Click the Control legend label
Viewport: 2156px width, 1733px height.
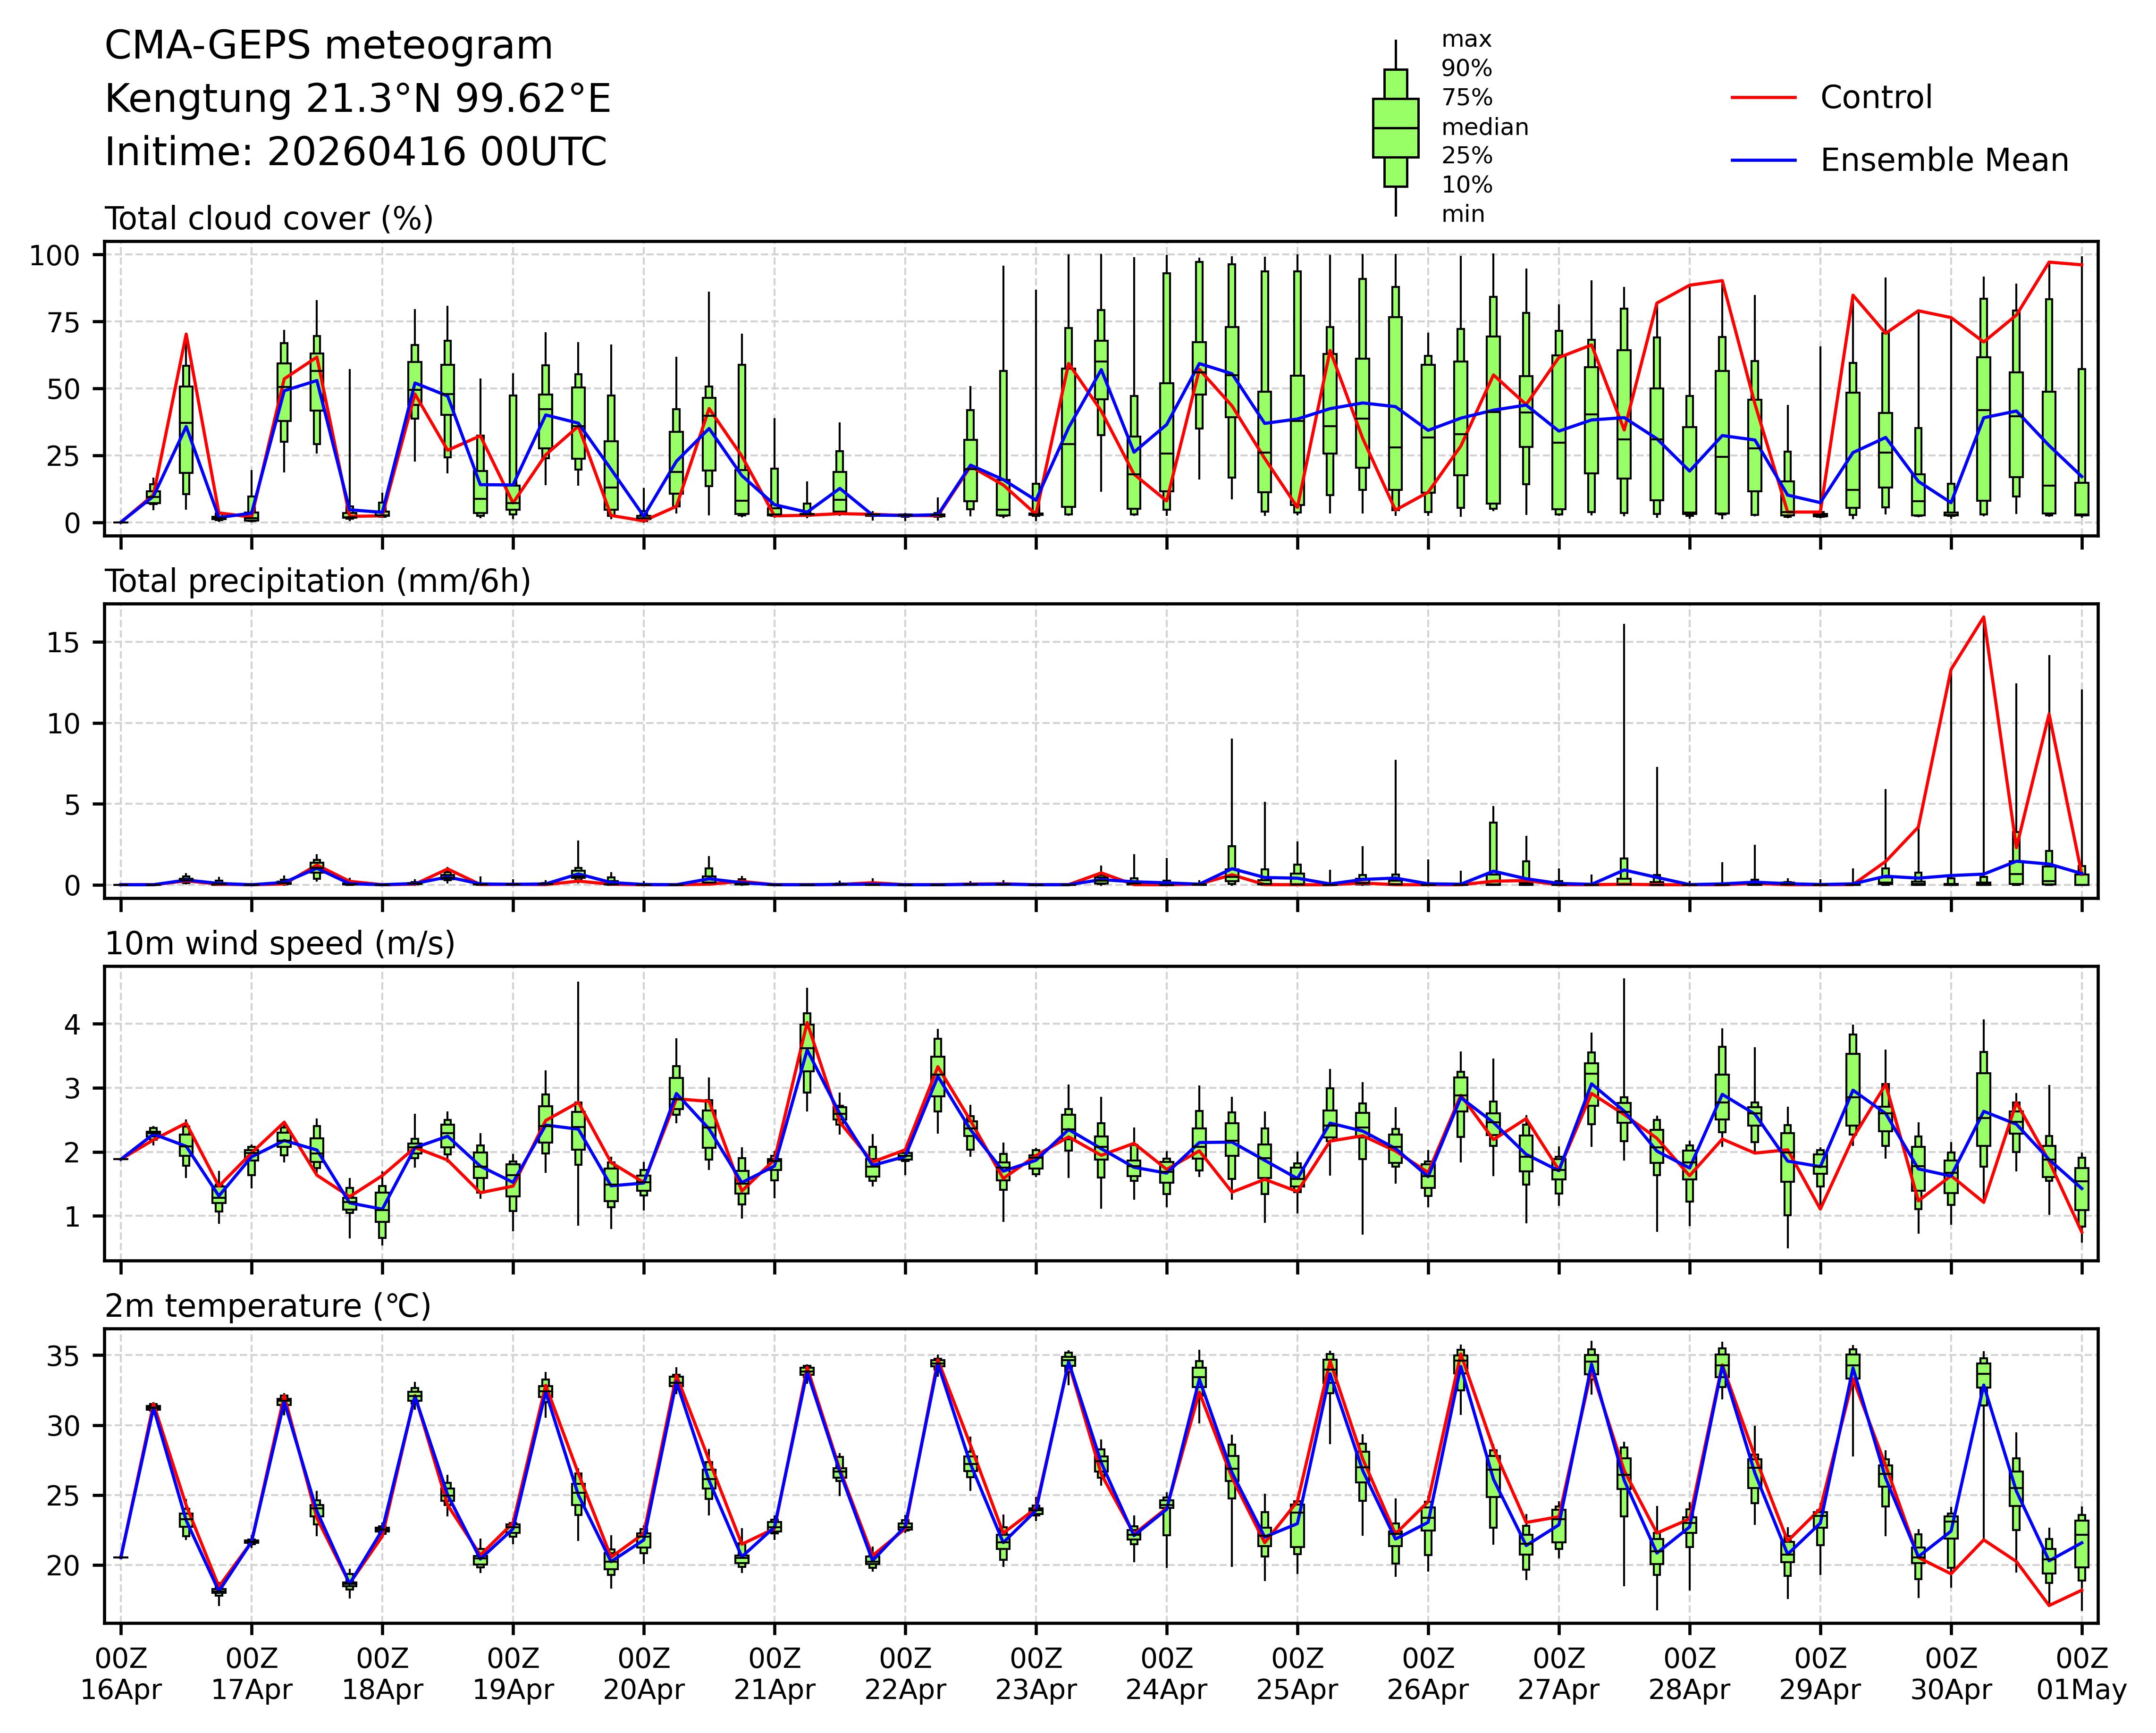[x=1876, y=97]
